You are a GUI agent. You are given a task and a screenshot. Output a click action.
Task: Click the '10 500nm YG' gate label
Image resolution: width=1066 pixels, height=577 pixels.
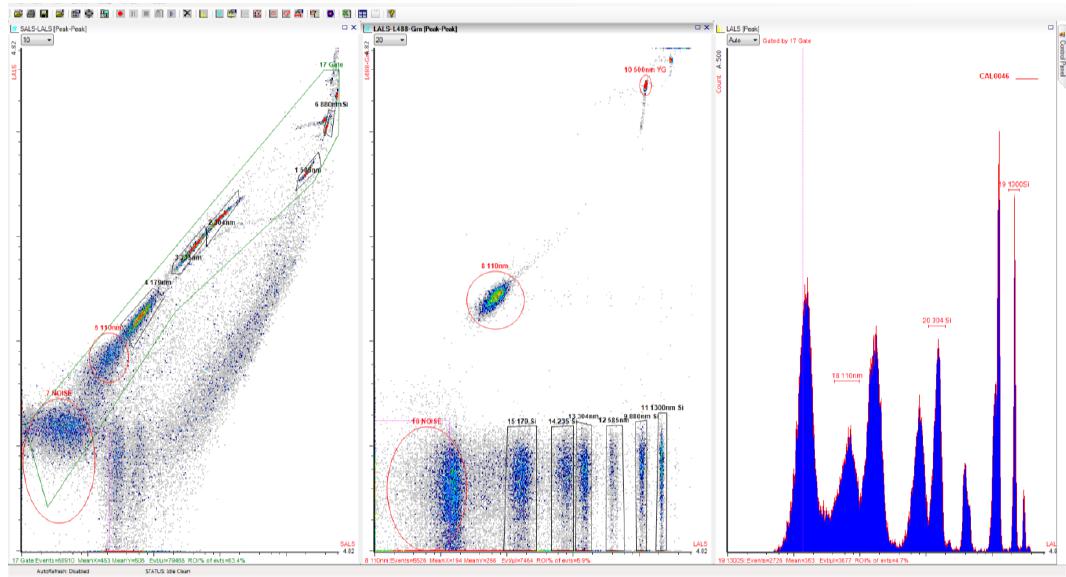pos(644,69)
